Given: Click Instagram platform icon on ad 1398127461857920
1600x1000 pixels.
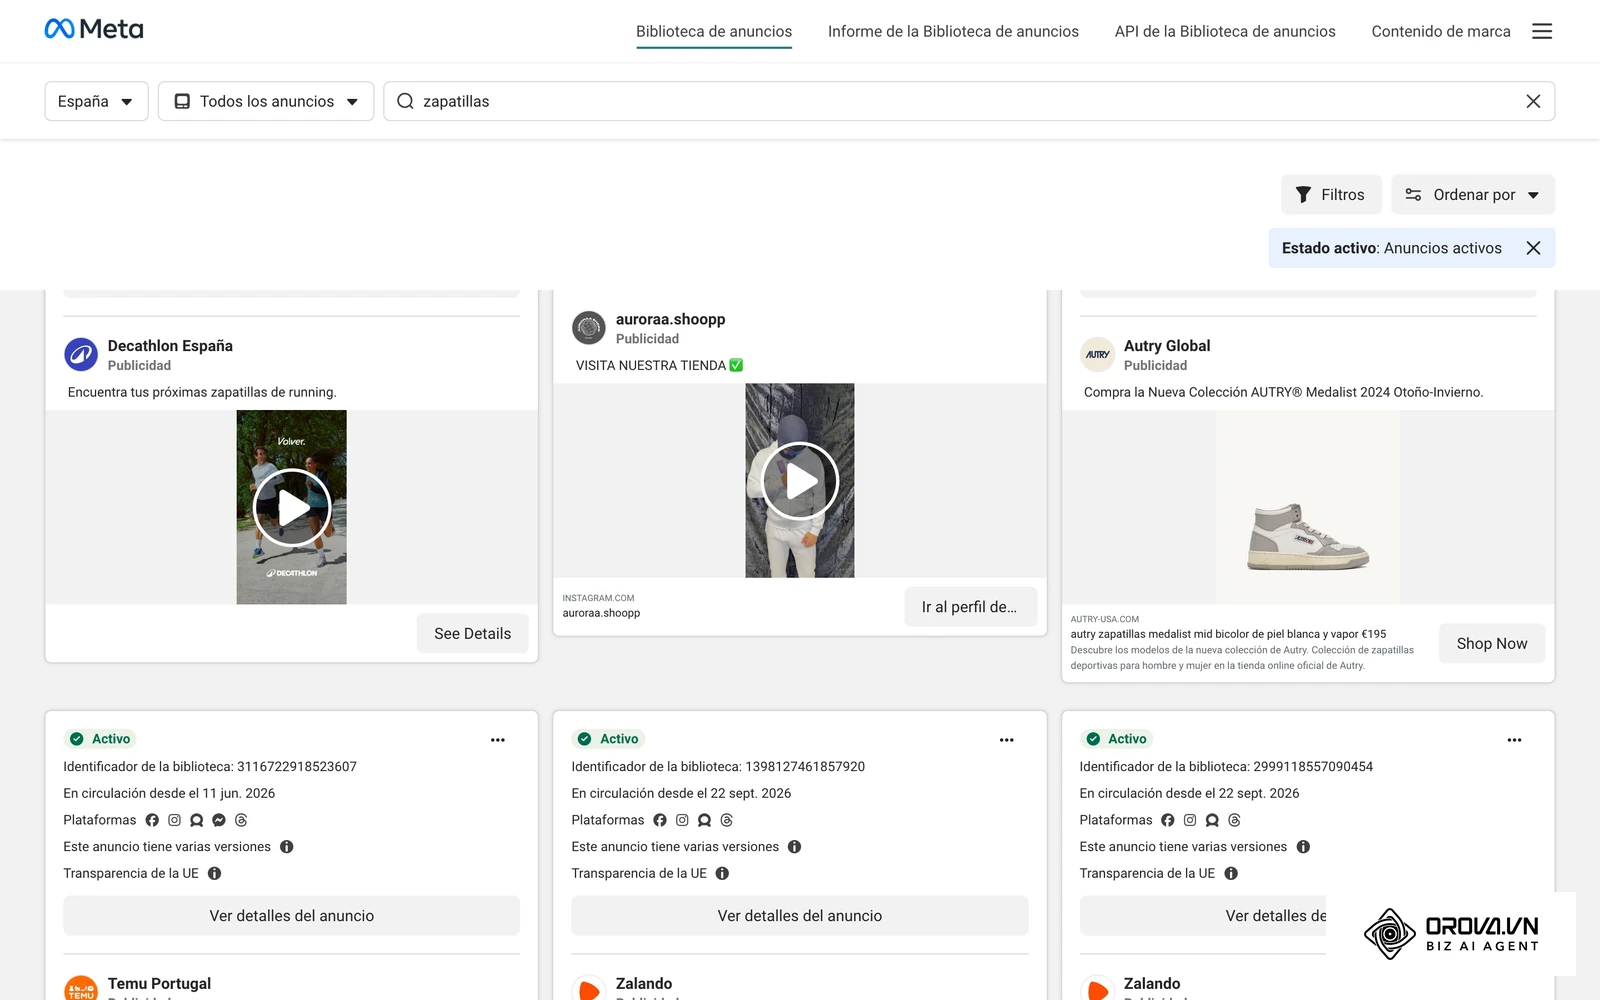Looking at the screenshot, I should (x=682, y=820).
